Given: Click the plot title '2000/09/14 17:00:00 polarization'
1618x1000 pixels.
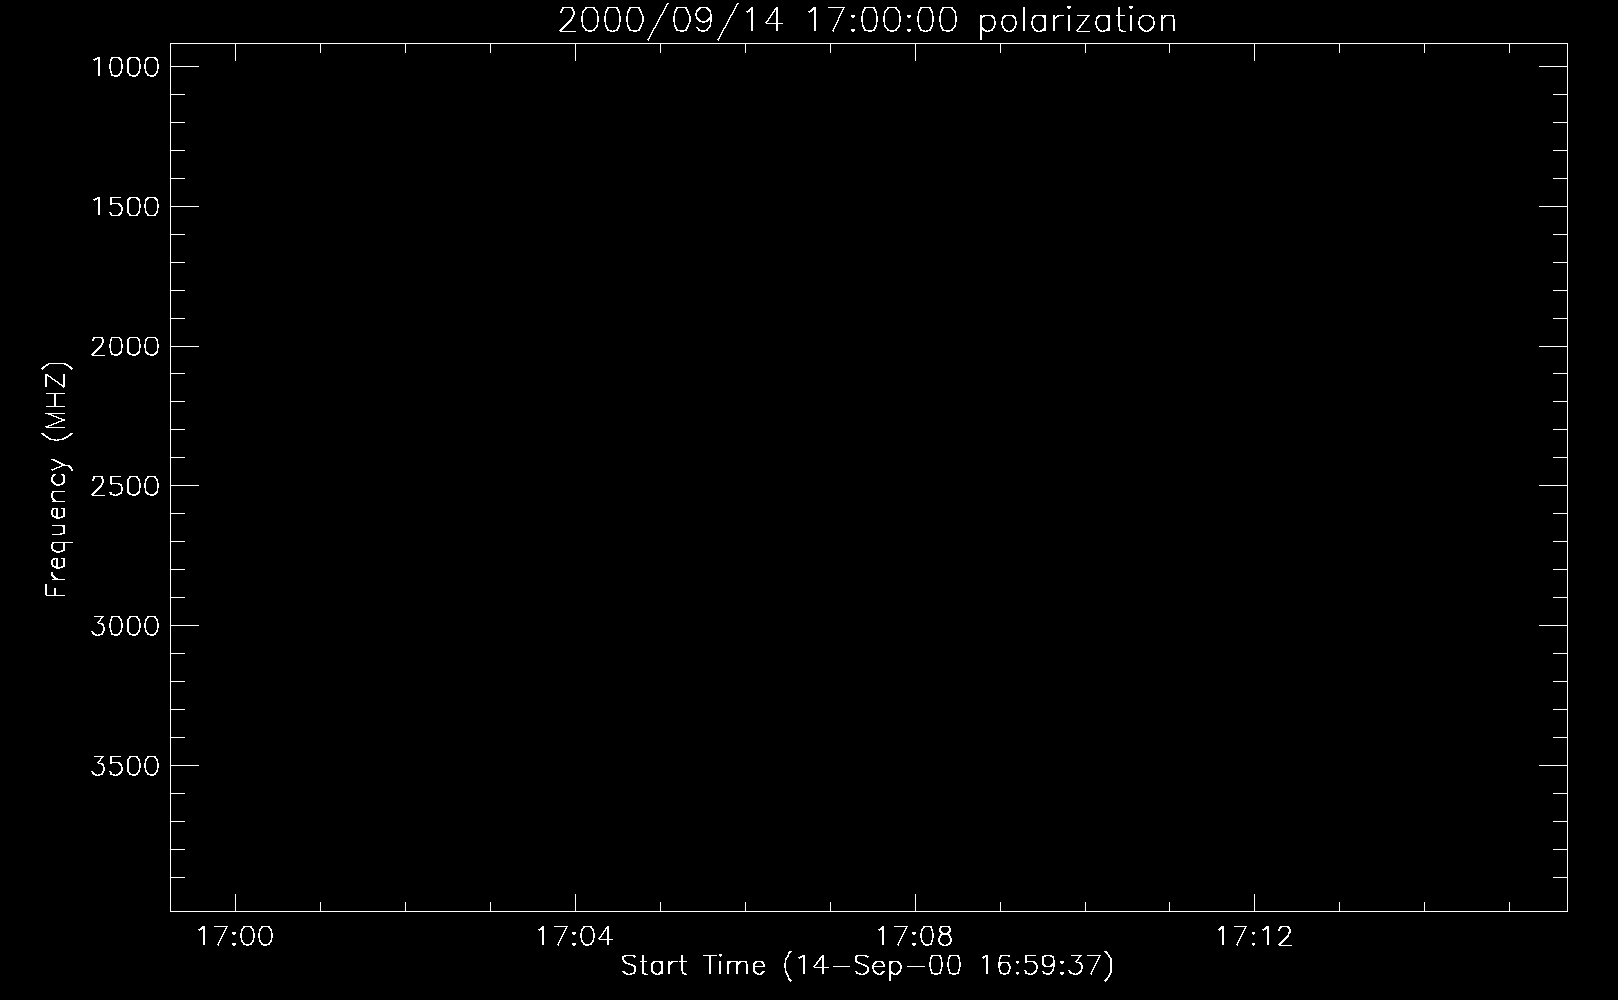Looking at the screenshot, I should 867,21.
